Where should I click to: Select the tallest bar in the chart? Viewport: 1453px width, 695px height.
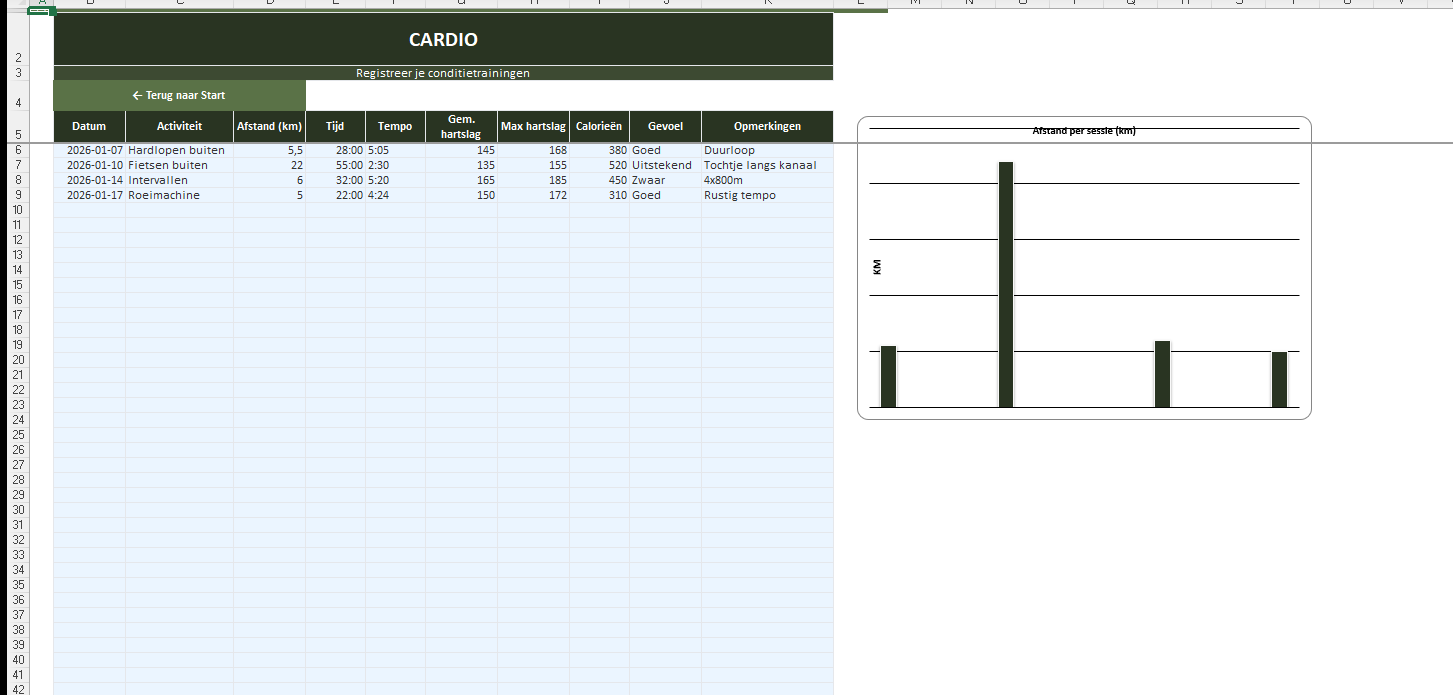(x=1006, y=284)
